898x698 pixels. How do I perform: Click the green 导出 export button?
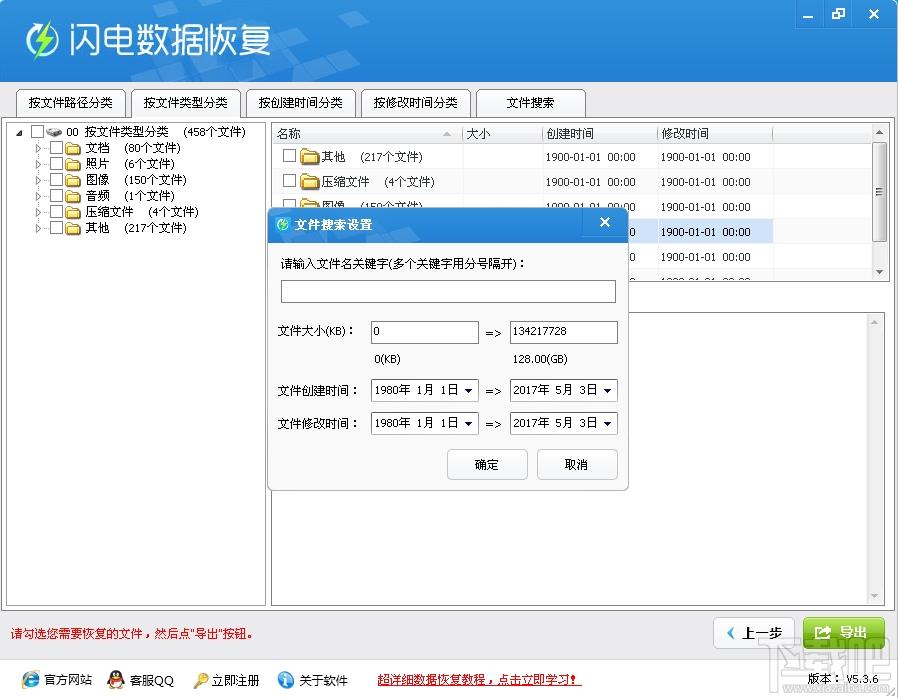[x=843, y=633]
